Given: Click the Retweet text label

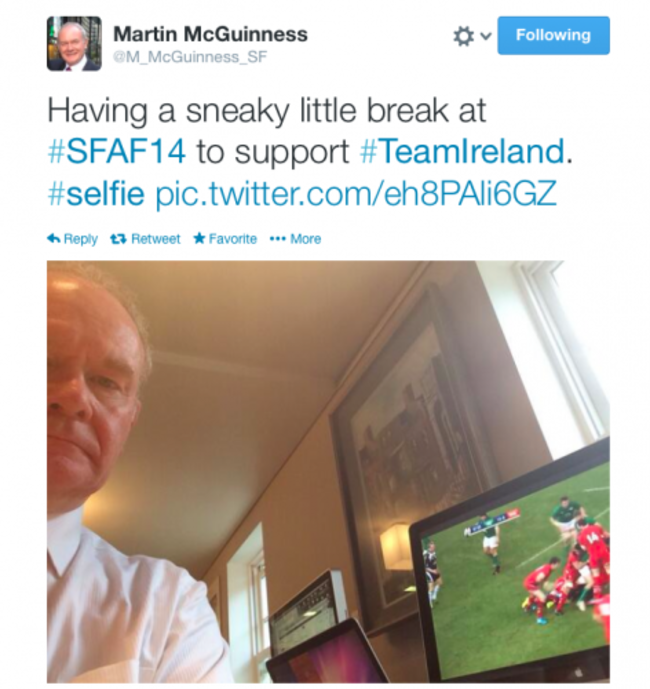Looking at the screenshot, I should click(x=156, y=239).
